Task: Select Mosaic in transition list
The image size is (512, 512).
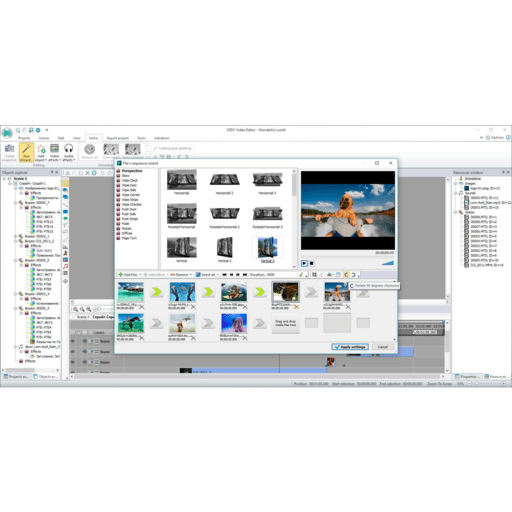Action: [x=126, y=228]
